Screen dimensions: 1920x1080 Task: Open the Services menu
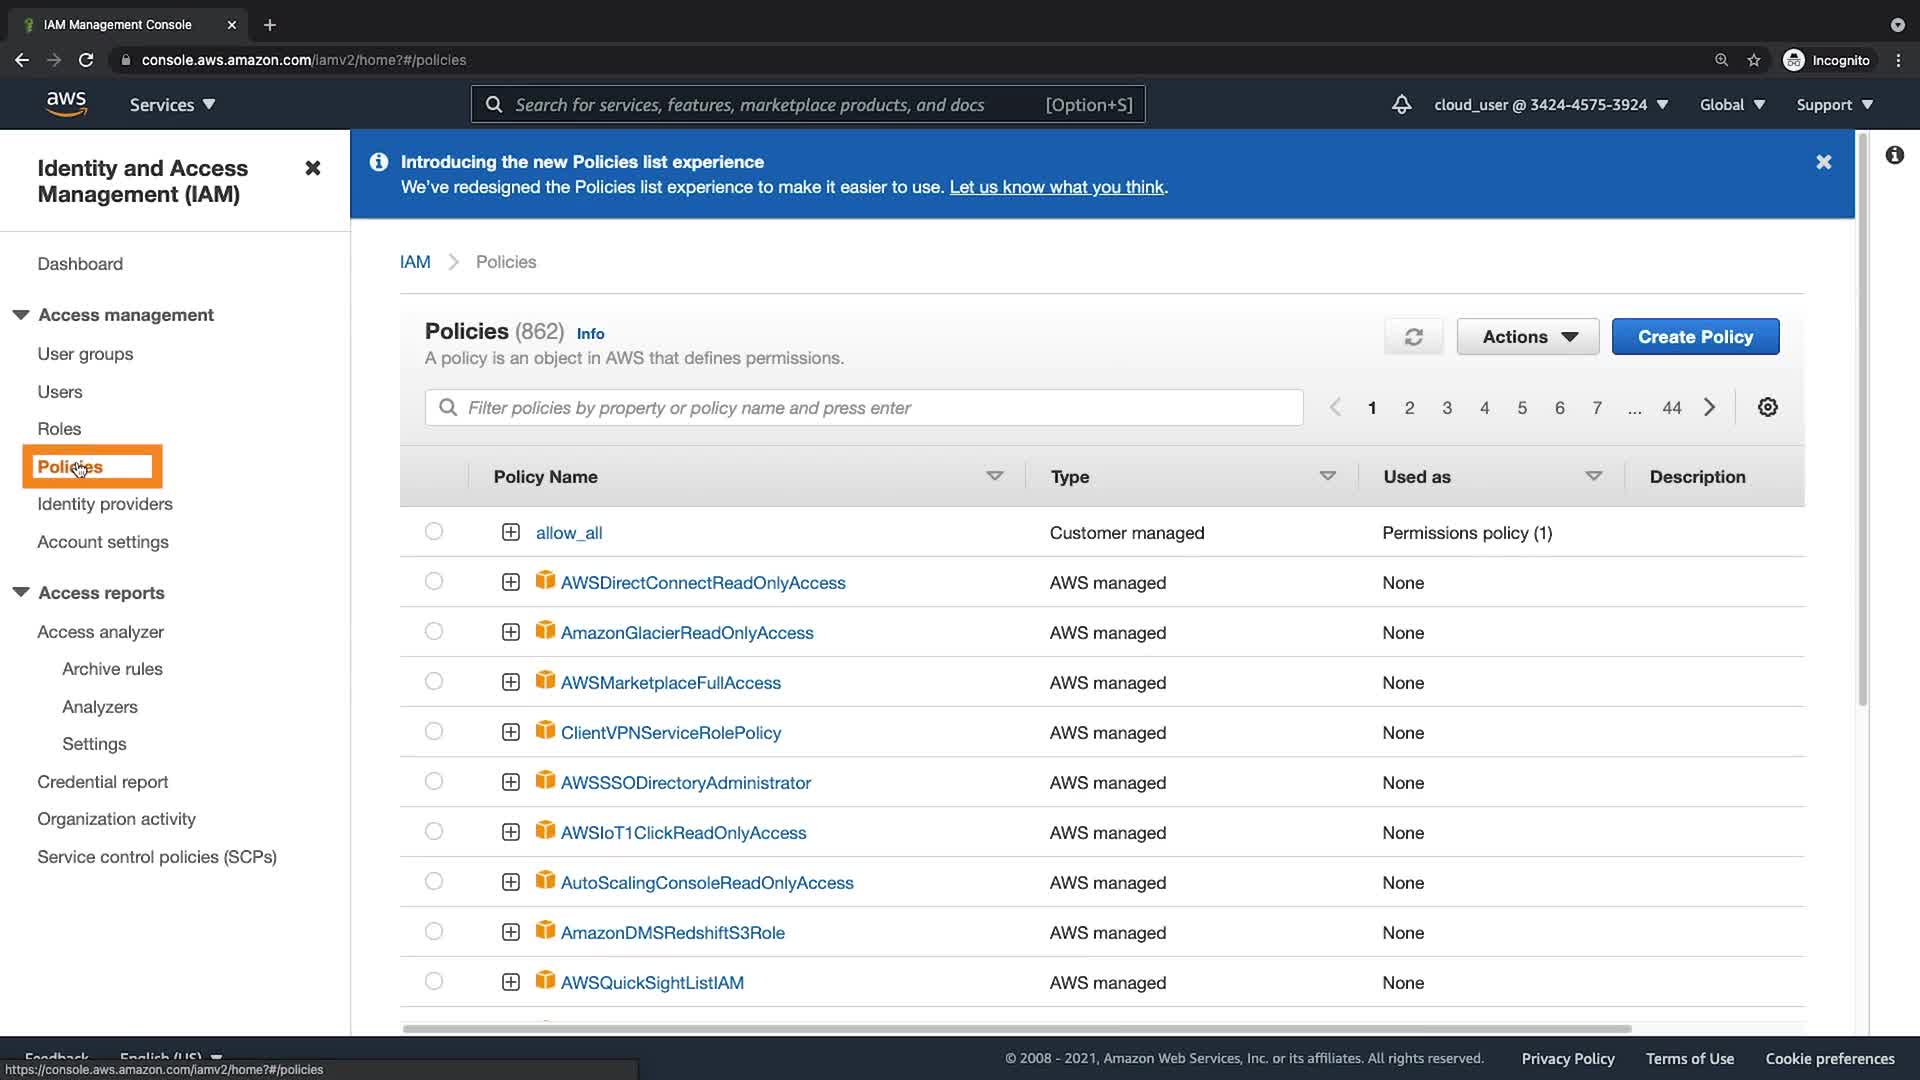(x=172, y=104)
